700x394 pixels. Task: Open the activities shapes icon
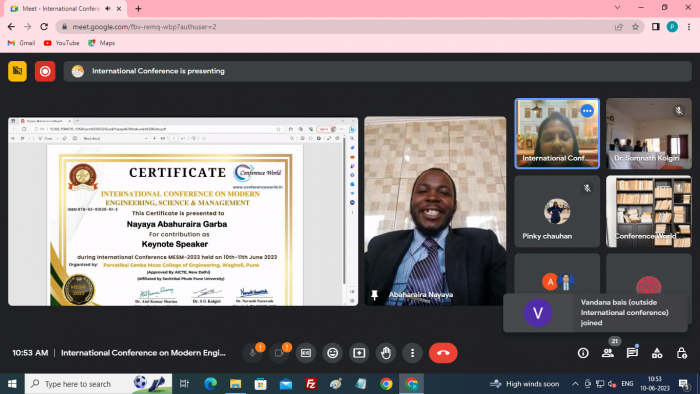point(657,353)
